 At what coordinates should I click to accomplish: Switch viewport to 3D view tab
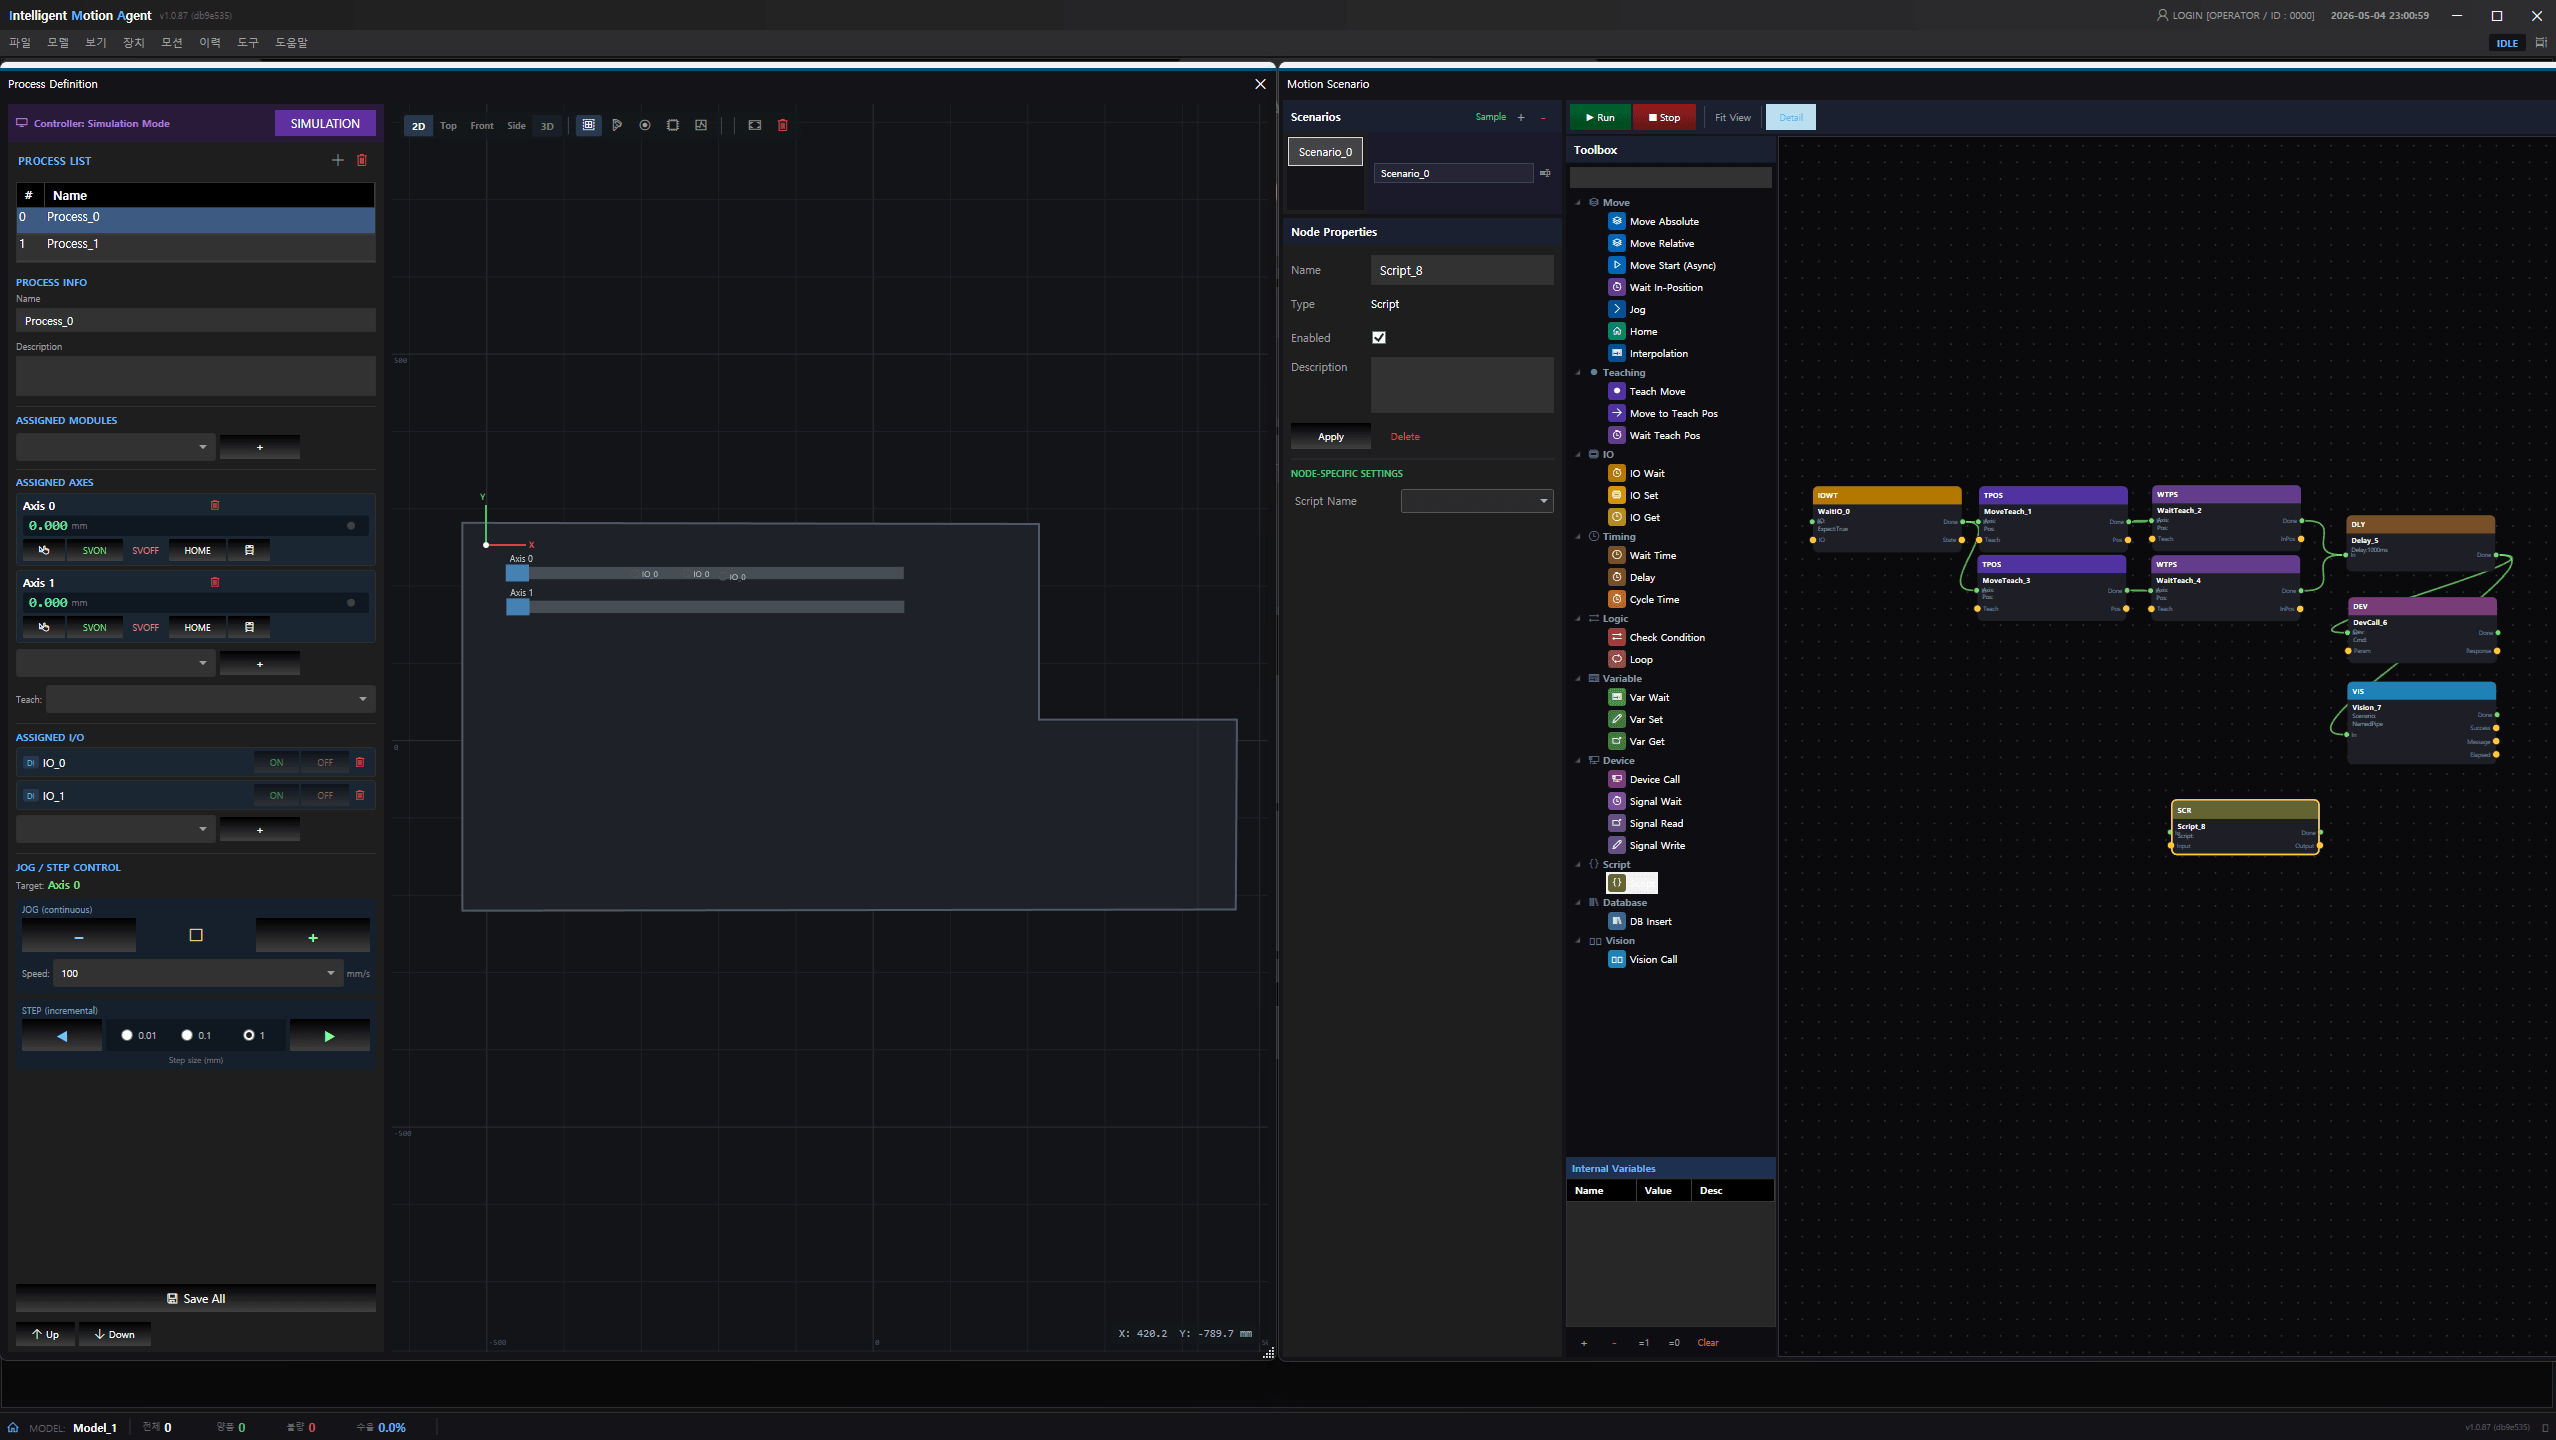tap(547, 126)
